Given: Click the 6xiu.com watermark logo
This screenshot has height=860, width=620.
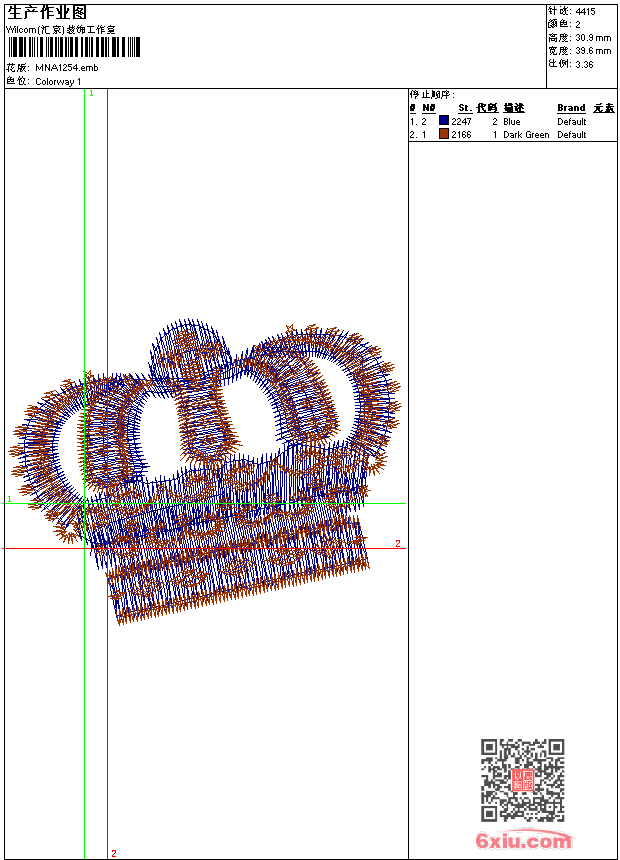Looking at the screenshot, I should click(524, 841).
